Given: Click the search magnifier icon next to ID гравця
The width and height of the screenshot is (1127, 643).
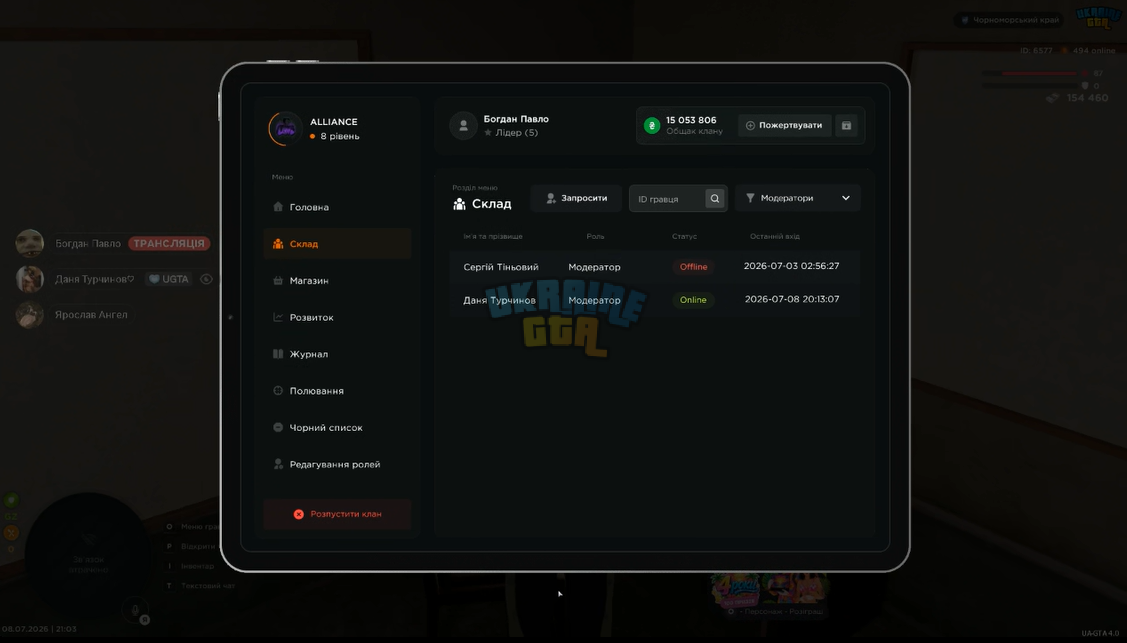Looking at the screenshot, I should [x=714, y=198].
